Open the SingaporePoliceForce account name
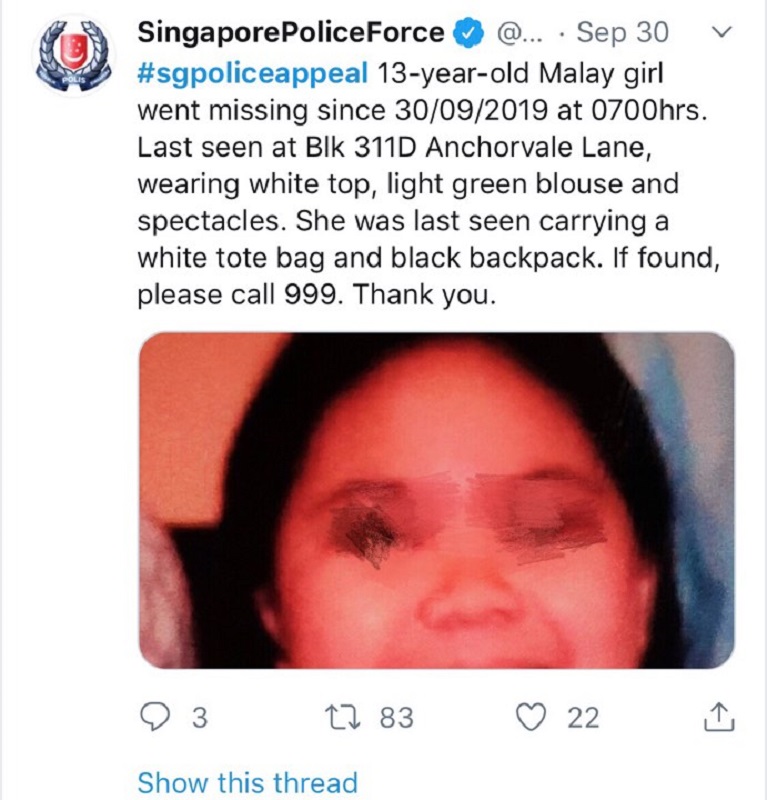The height and width of the screenshot is (800, 767). (291, 33)
